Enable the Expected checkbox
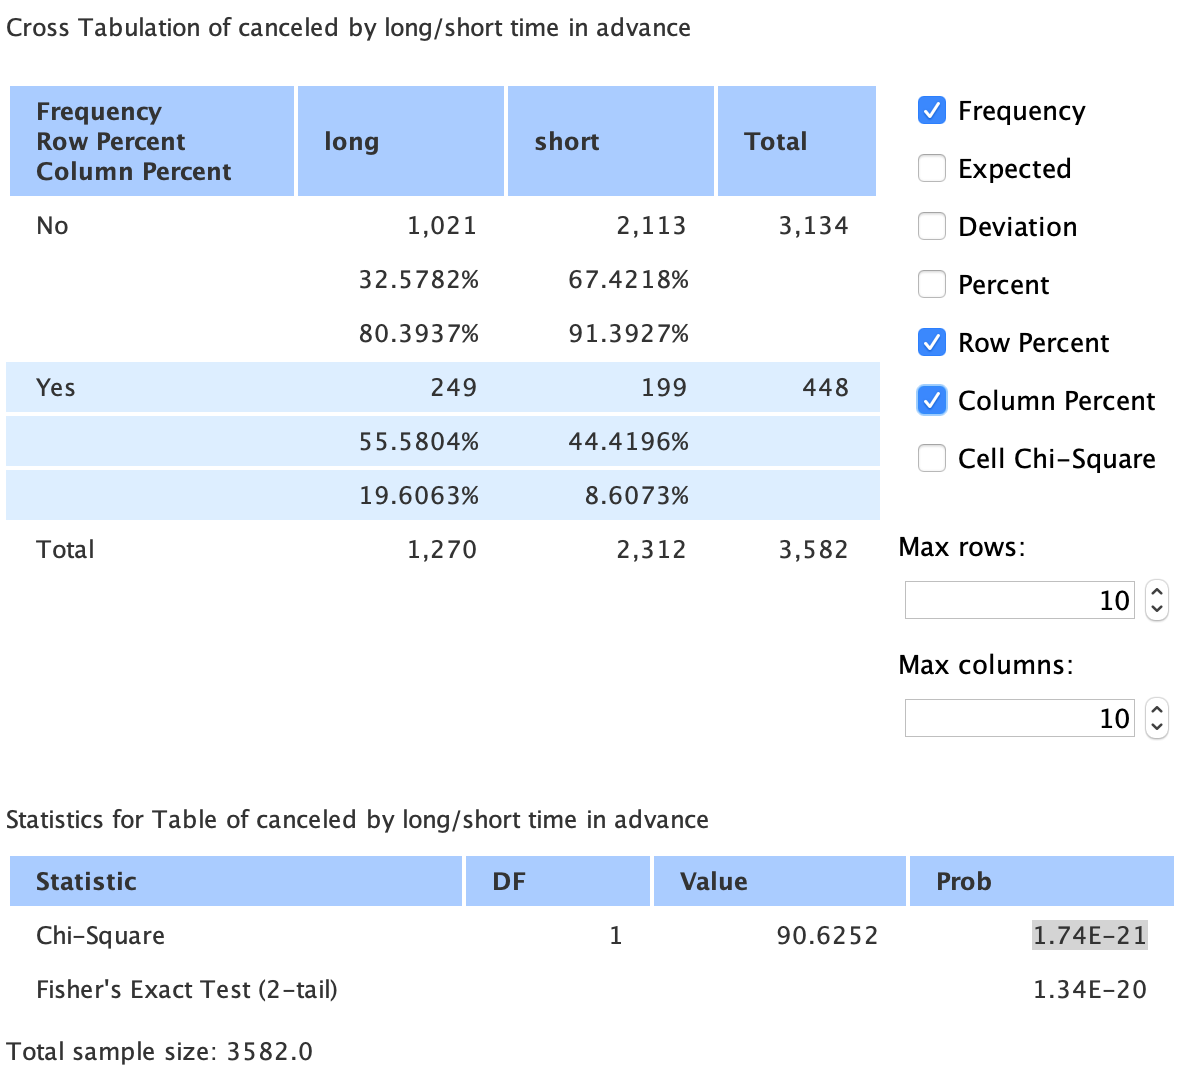 tap(931, 169)
